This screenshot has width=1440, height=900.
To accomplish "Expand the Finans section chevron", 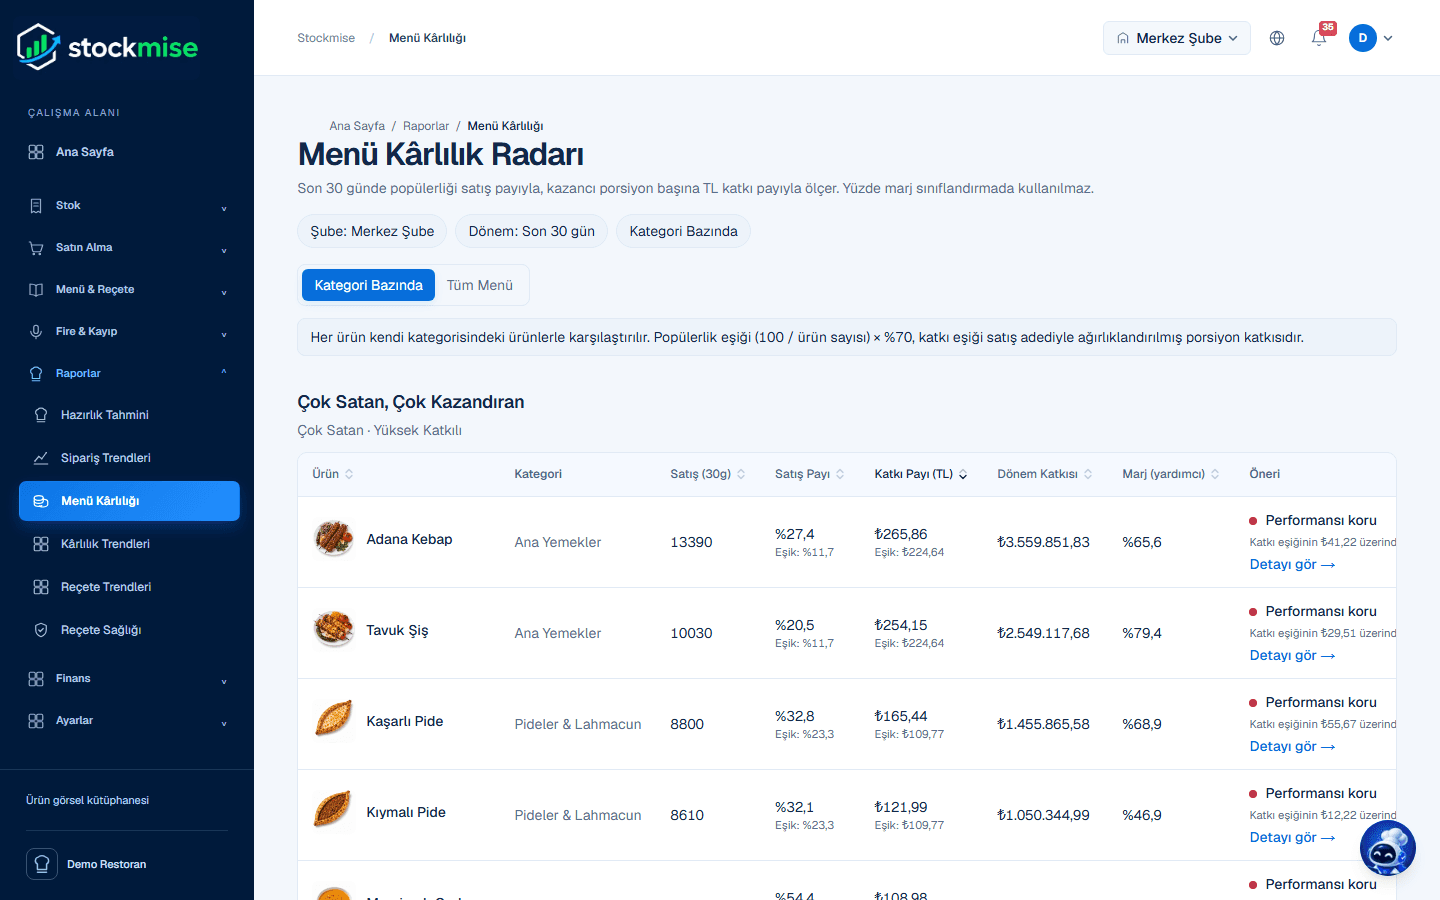I will [x=224, y=680].
